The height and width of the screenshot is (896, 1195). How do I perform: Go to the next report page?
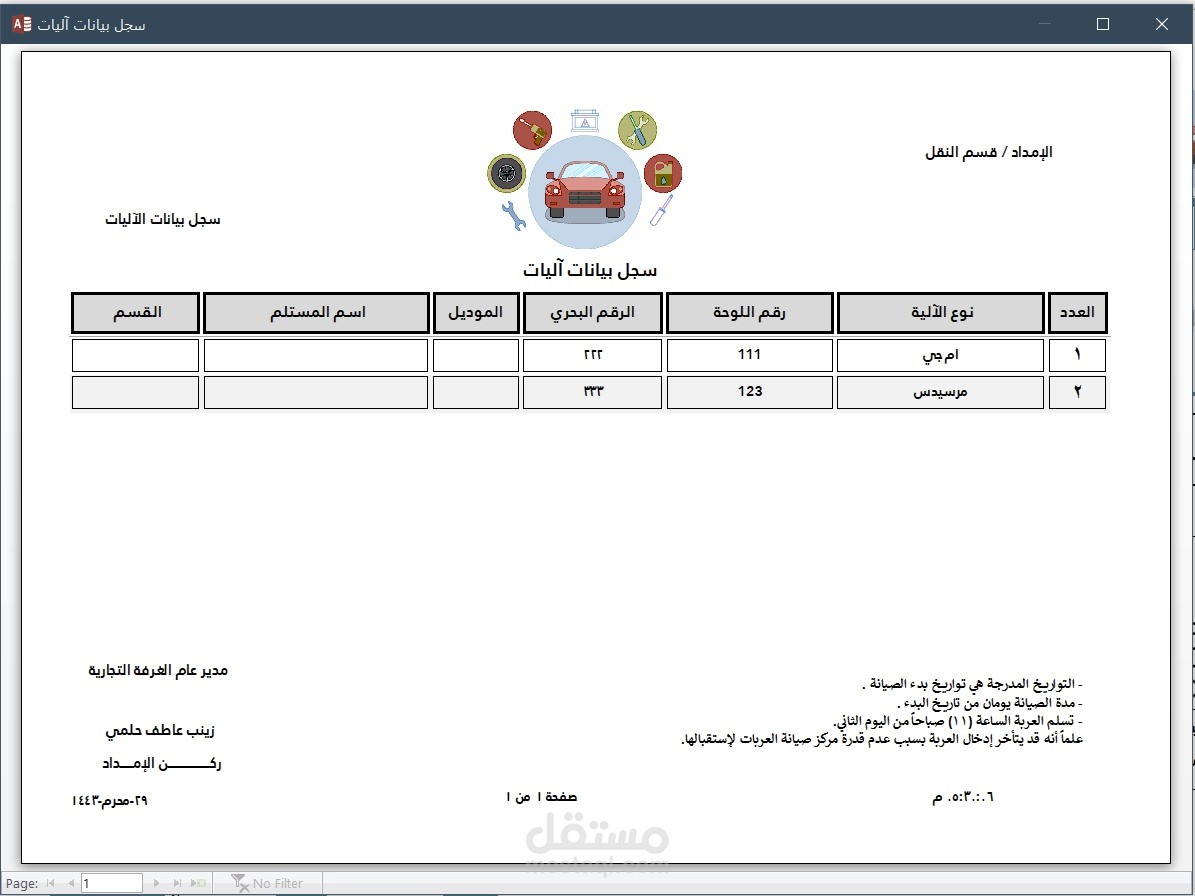click(x=156, y=883)
